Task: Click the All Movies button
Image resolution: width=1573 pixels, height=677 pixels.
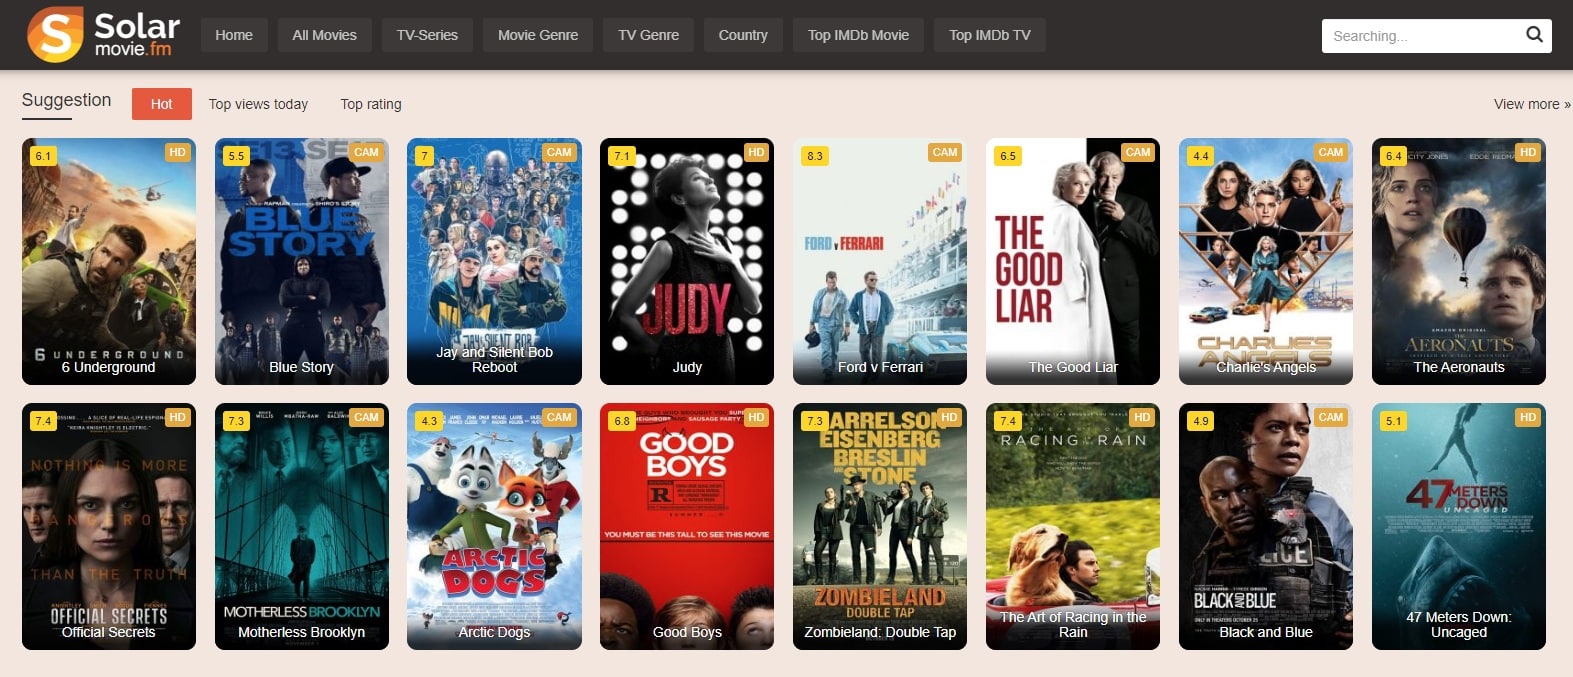Action: pyautogui.click(x=324, y=35)
